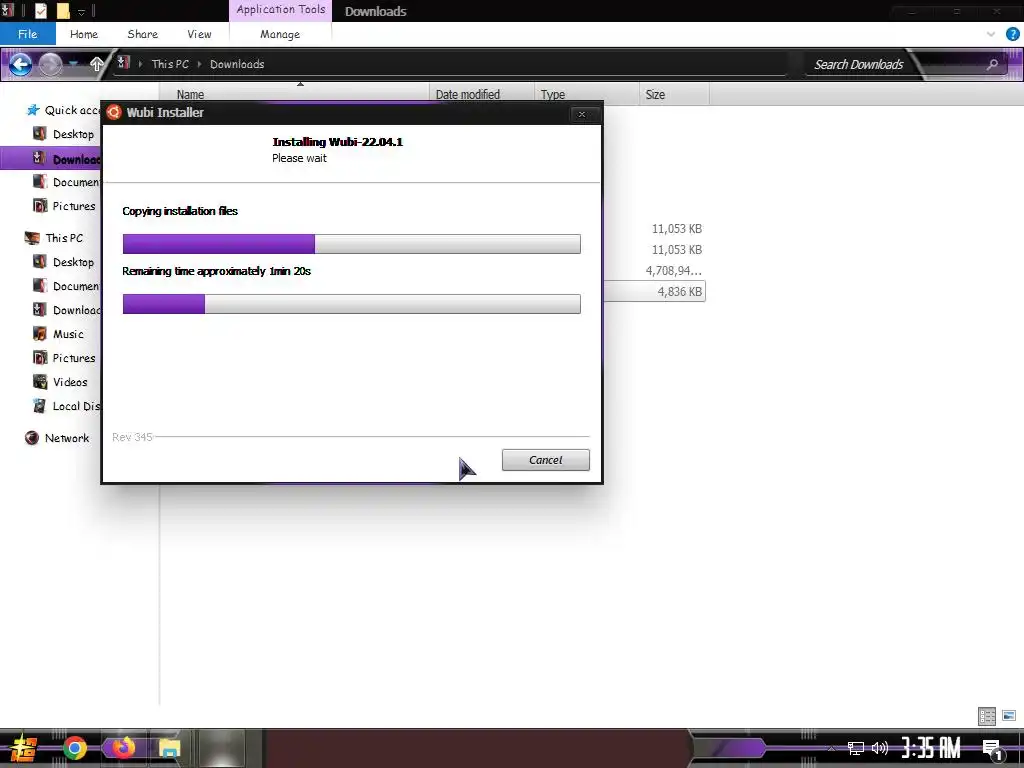Switch to the Share ribbon tab
This screenshot has height=768, width=1024.
pyautogui.click(x=142, y=34)
